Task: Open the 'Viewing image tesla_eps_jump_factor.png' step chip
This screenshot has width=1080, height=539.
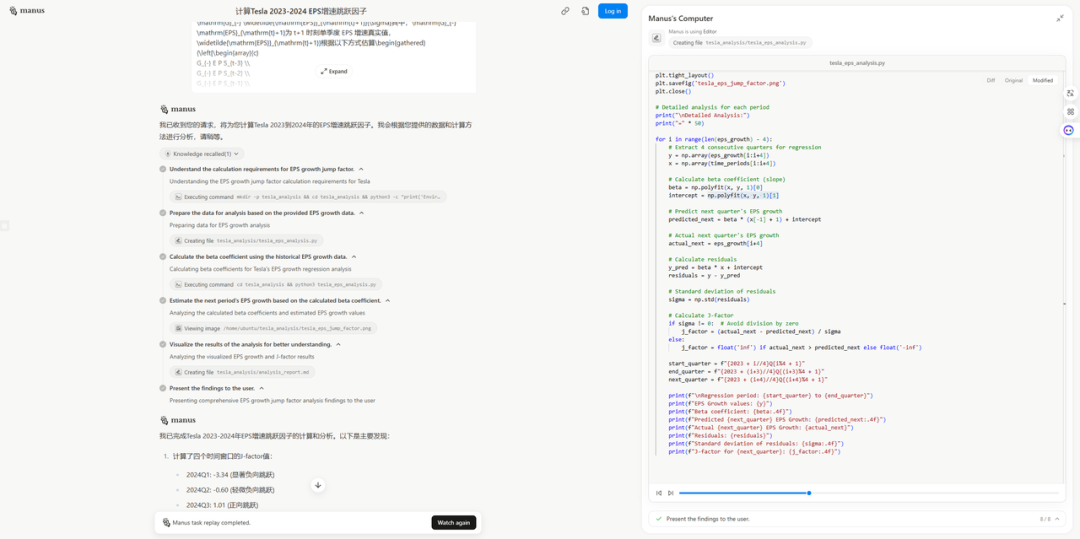Action: (274, 328)
